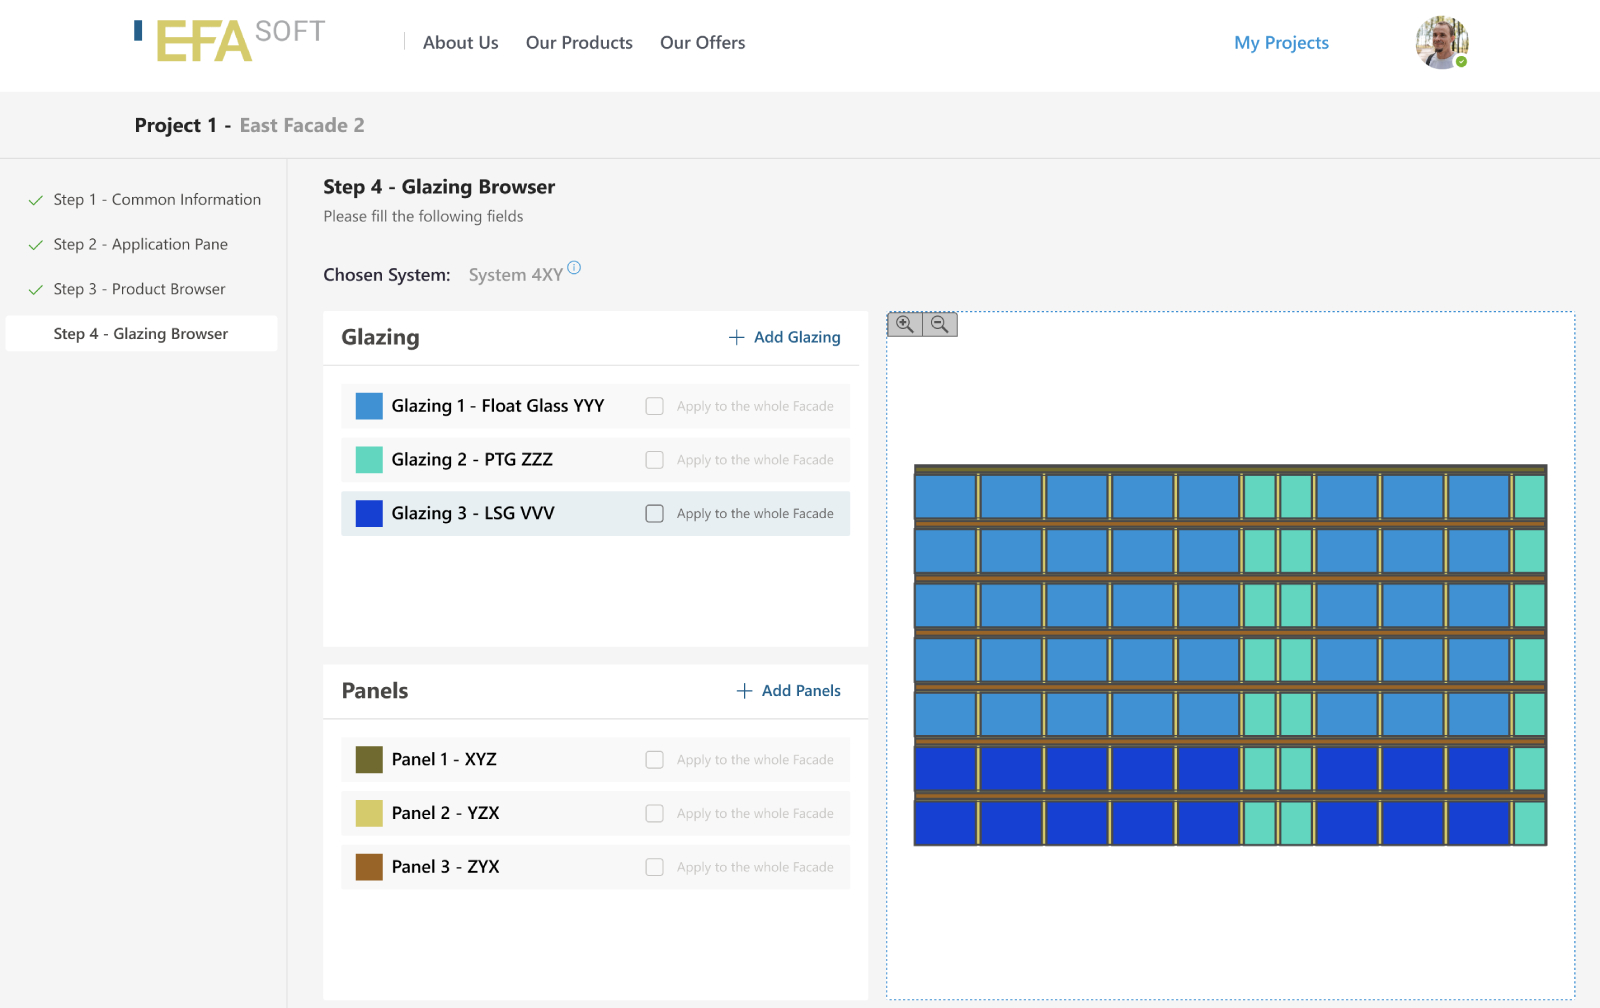The height and width of the screenshot is (1008, 1600).
Task: Click the Panel 1 olive color swatch
Action: (x=369, y=760)
